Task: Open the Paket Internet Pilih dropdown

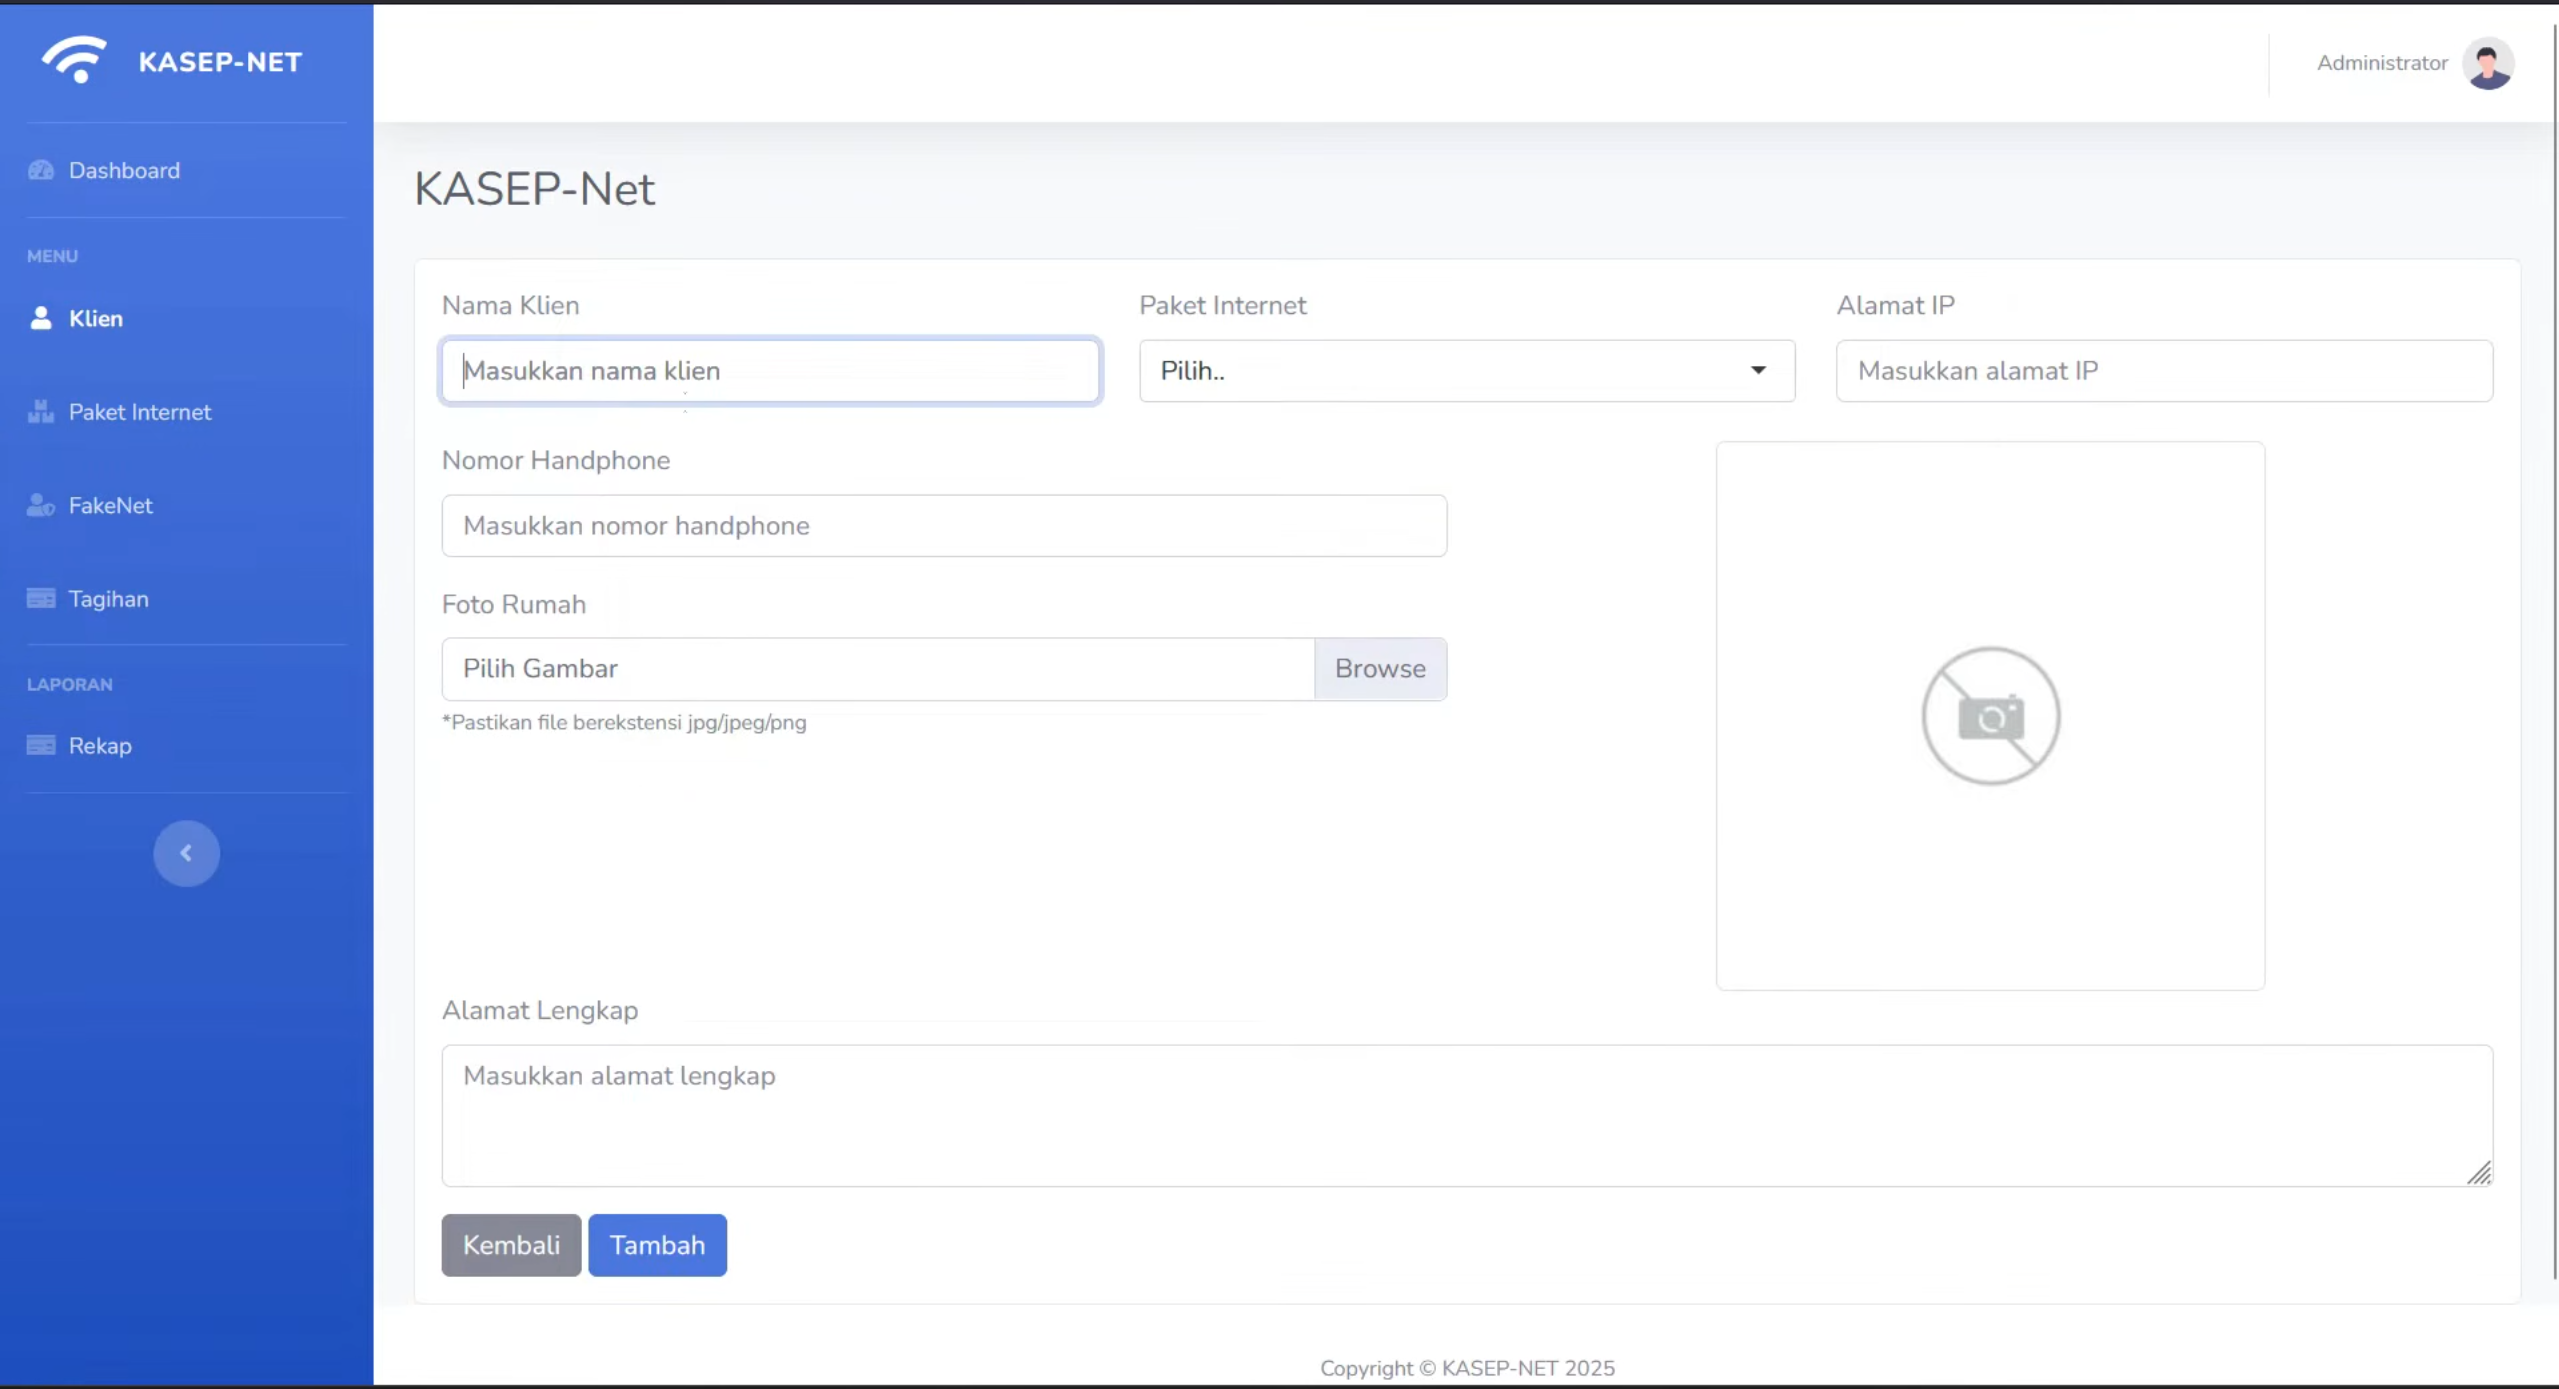Action: tap(1467, 371)
